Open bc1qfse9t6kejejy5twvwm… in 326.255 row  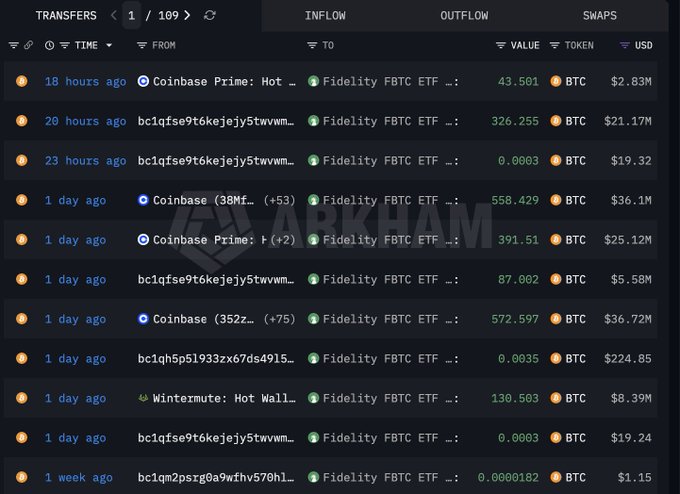(216, 121)
